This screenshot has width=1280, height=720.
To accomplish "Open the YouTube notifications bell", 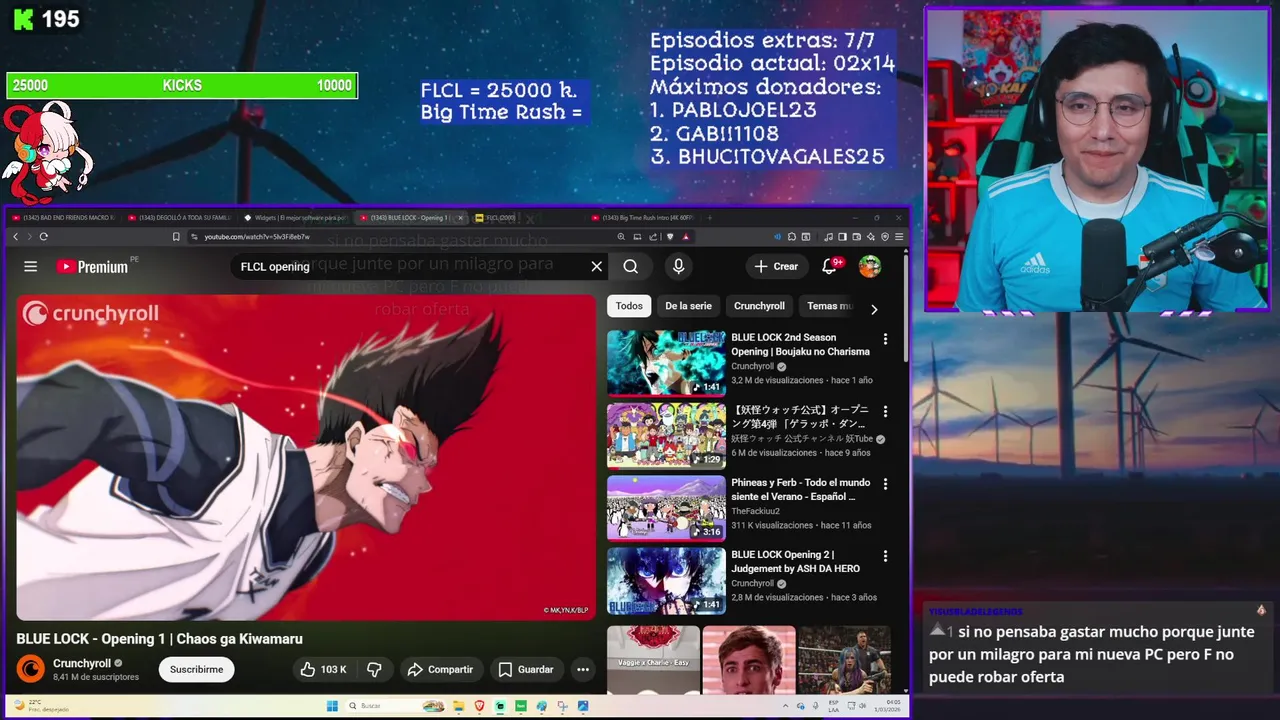I will click(830, 265).
